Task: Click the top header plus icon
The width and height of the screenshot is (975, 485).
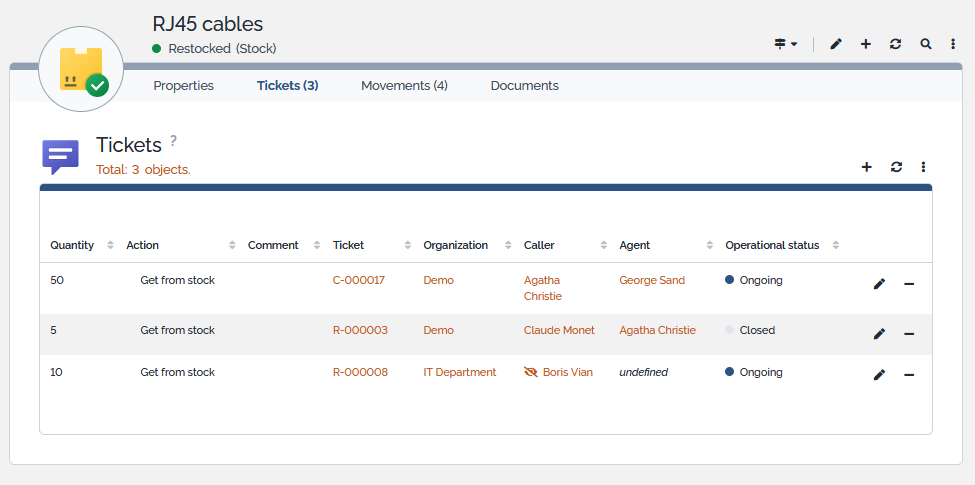Action: (866, 44)
